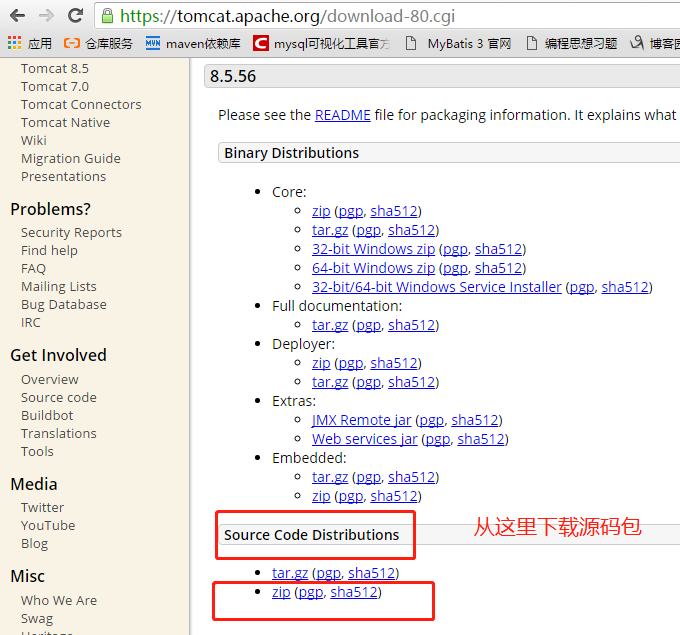Open the 仓库服务 bookmark
The width and height of the screenshot is (680, 635).
pyautogui.click(x=98, y=43)
